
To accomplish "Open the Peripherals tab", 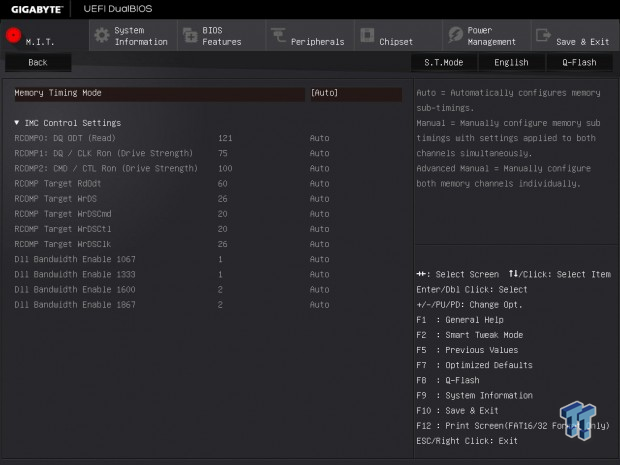I will pyautogui.click(x=310, y=36).
